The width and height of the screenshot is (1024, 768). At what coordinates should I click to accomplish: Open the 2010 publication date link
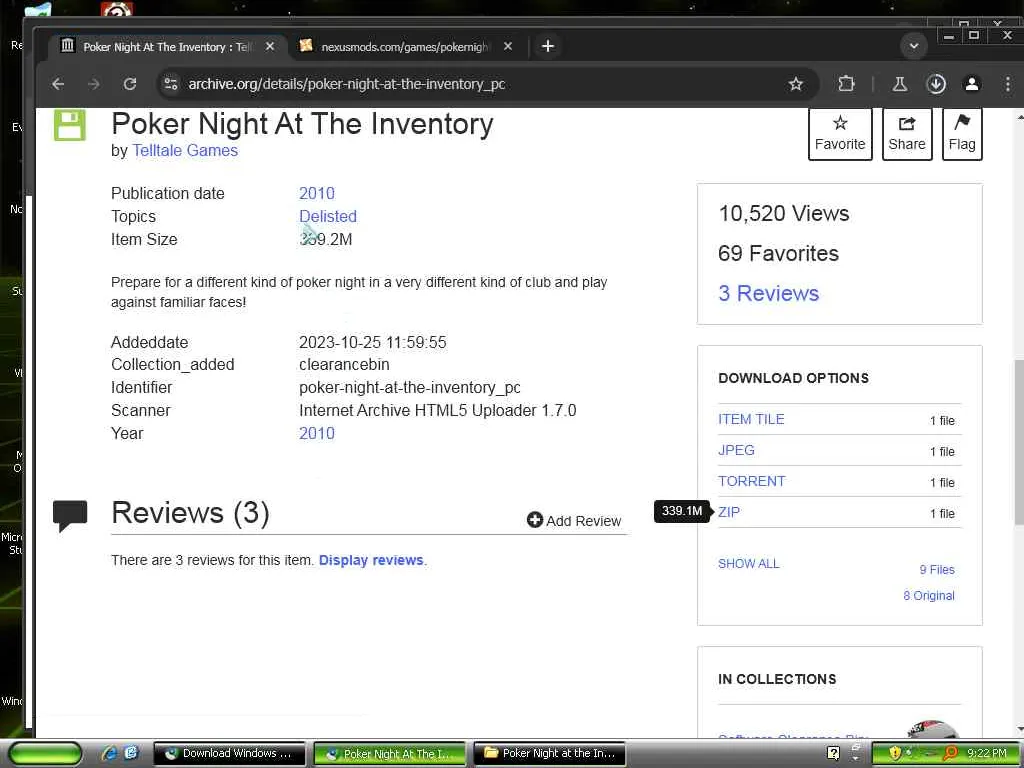317,193
